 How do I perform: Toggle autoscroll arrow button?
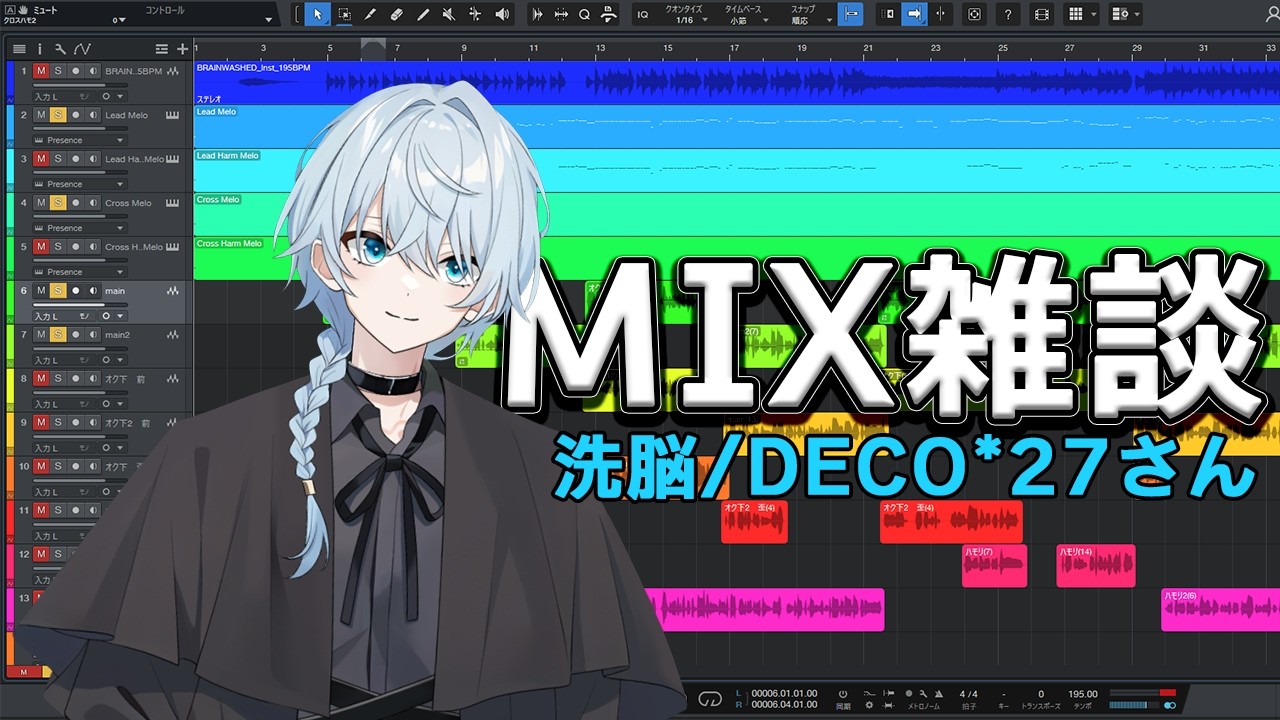pyautogui.click(x=914, y=14)
